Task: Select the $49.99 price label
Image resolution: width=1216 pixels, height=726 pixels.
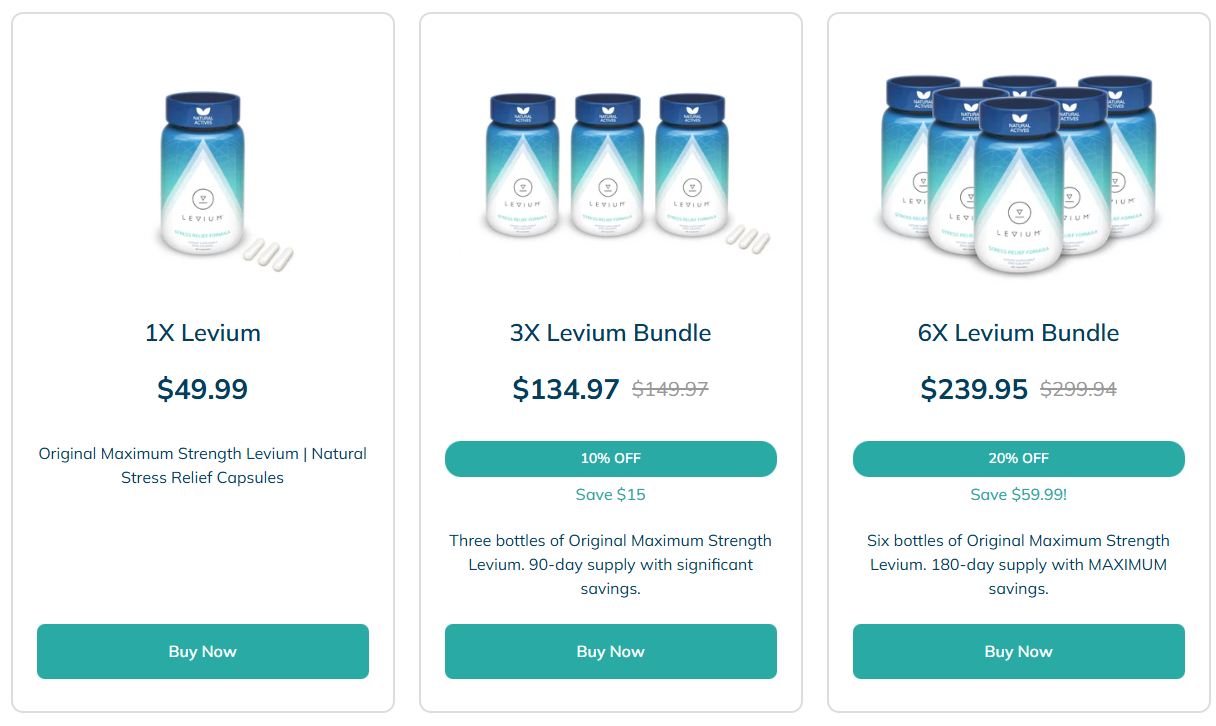Action: click(x=202, y=389)
